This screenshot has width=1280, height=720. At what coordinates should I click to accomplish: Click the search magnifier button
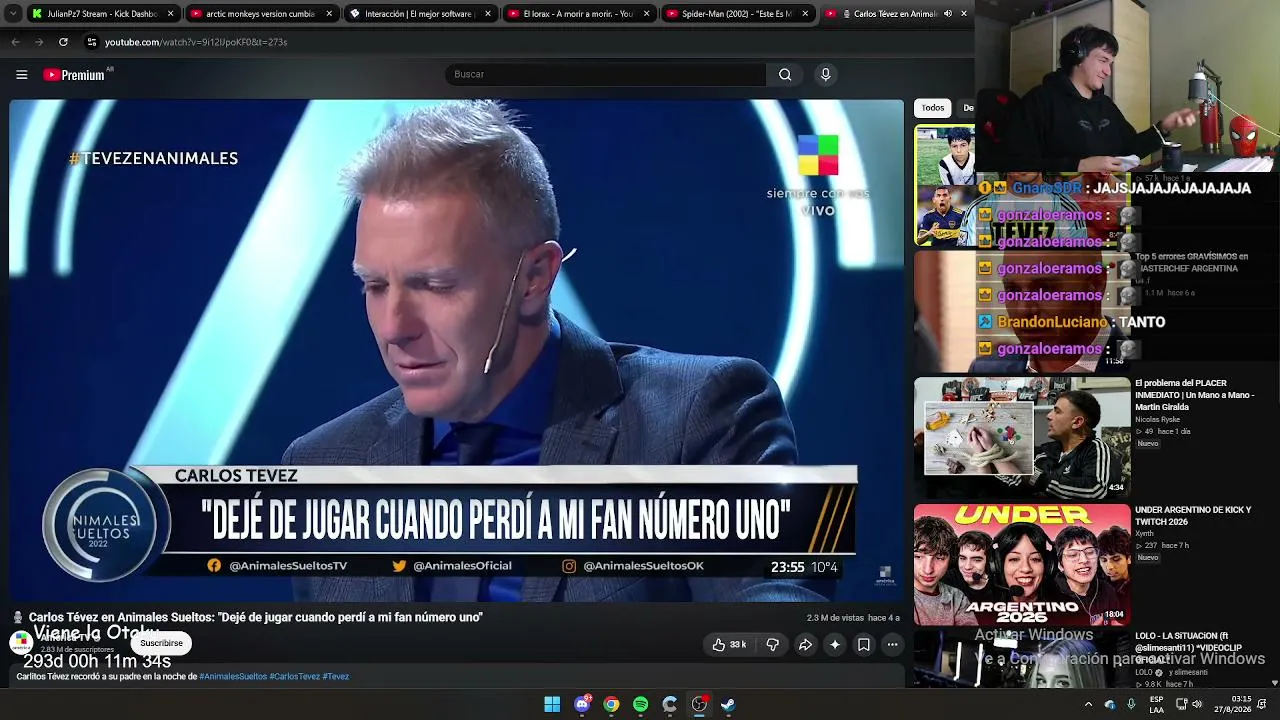coord(785,74)
